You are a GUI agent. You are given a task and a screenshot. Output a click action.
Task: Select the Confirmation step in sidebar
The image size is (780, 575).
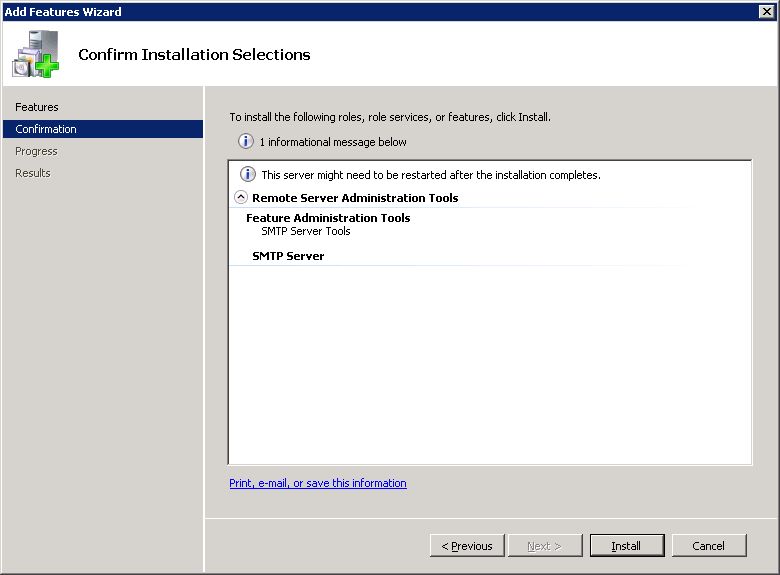(46, 129)
